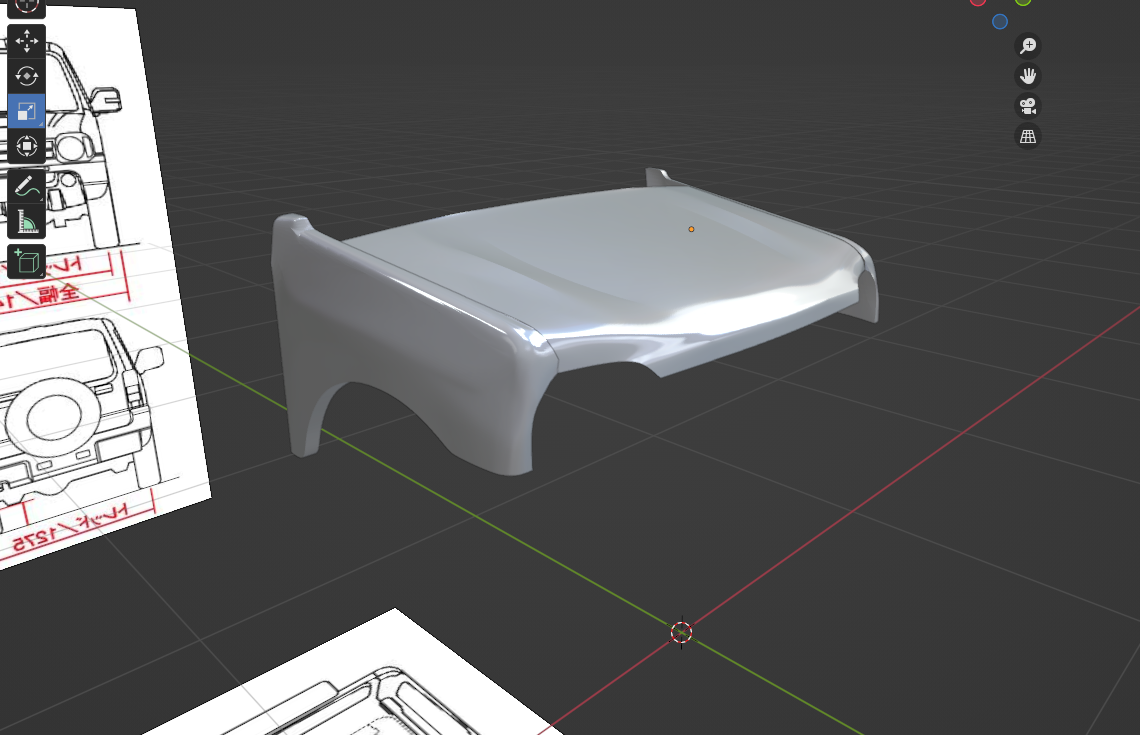Click the orange origin dot on the hood

(x=691, y=229)
